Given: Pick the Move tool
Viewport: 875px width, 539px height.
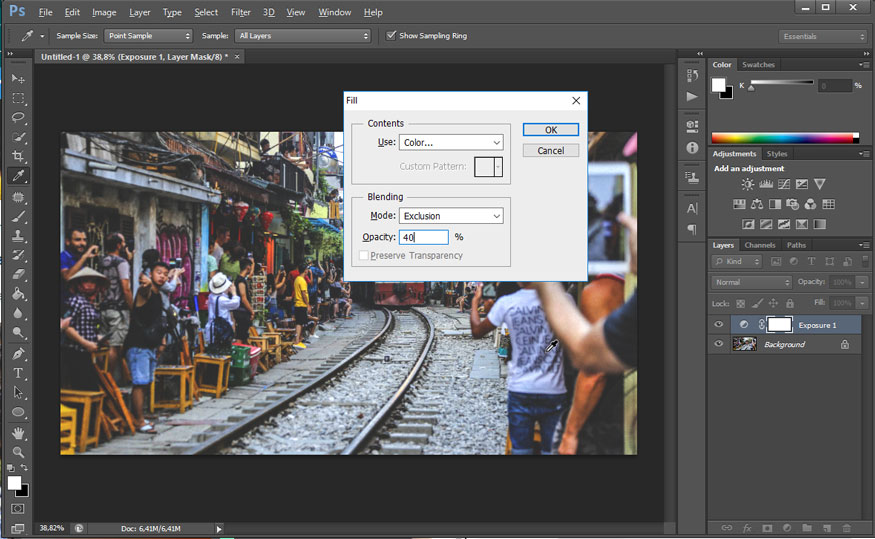Looking at the screenshot, I should click(x=18, y=78).
